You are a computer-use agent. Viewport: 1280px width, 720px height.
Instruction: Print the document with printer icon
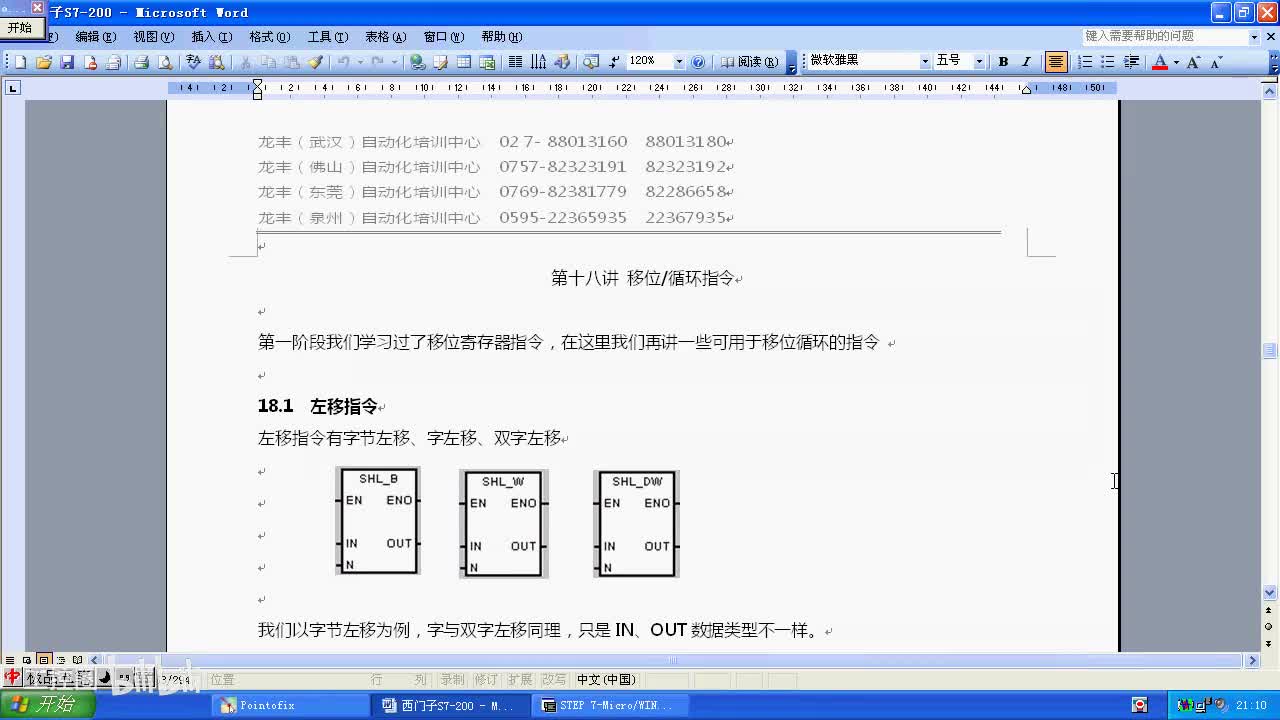141,62
